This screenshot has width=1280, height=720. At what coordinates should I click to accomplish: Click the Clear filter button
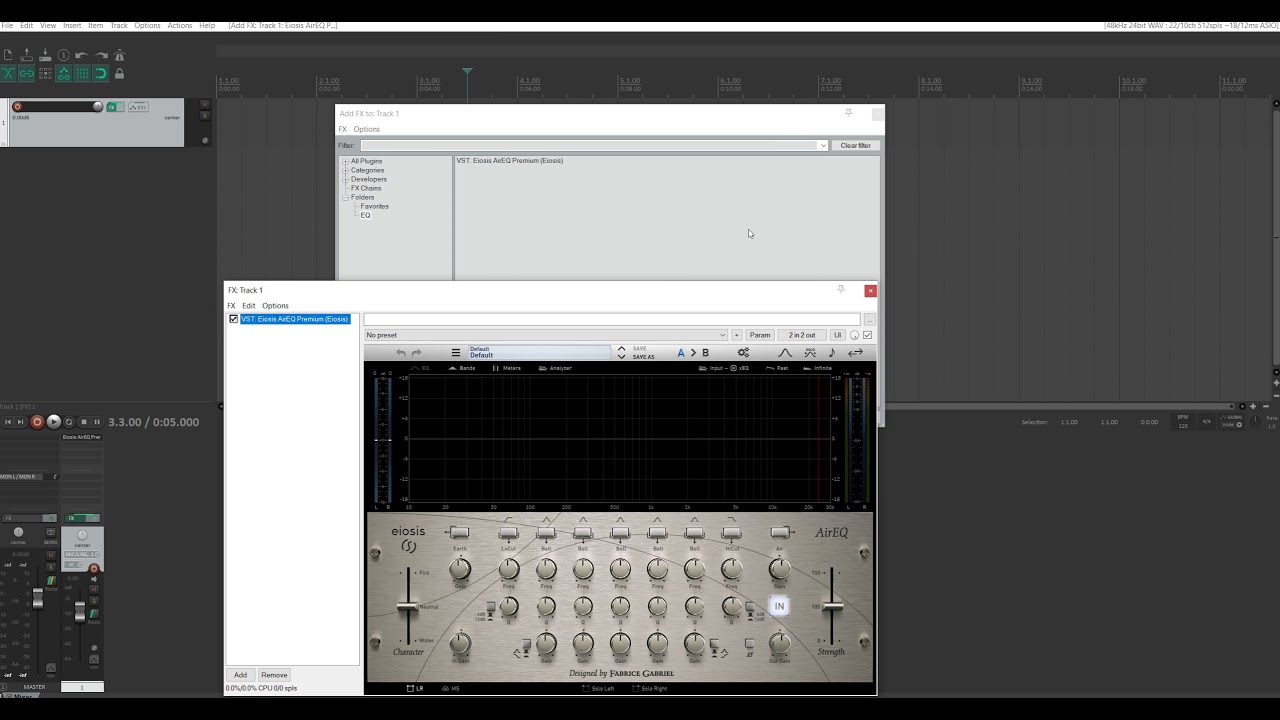click(x=855, y=145)
